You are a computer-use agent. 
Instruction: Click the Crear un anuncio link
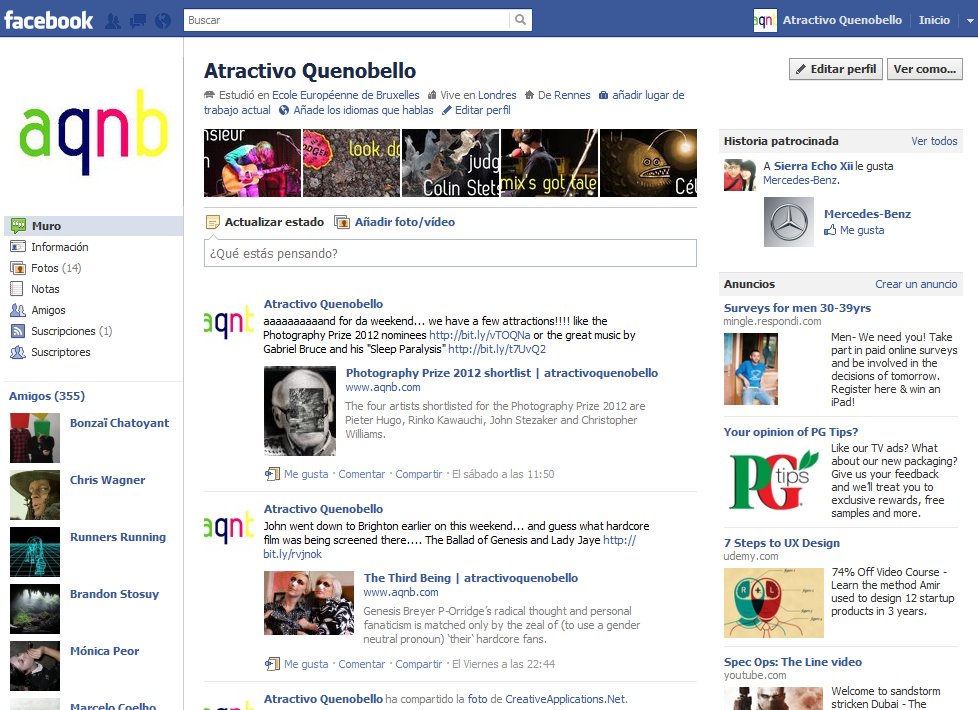[x=916, y=284]
